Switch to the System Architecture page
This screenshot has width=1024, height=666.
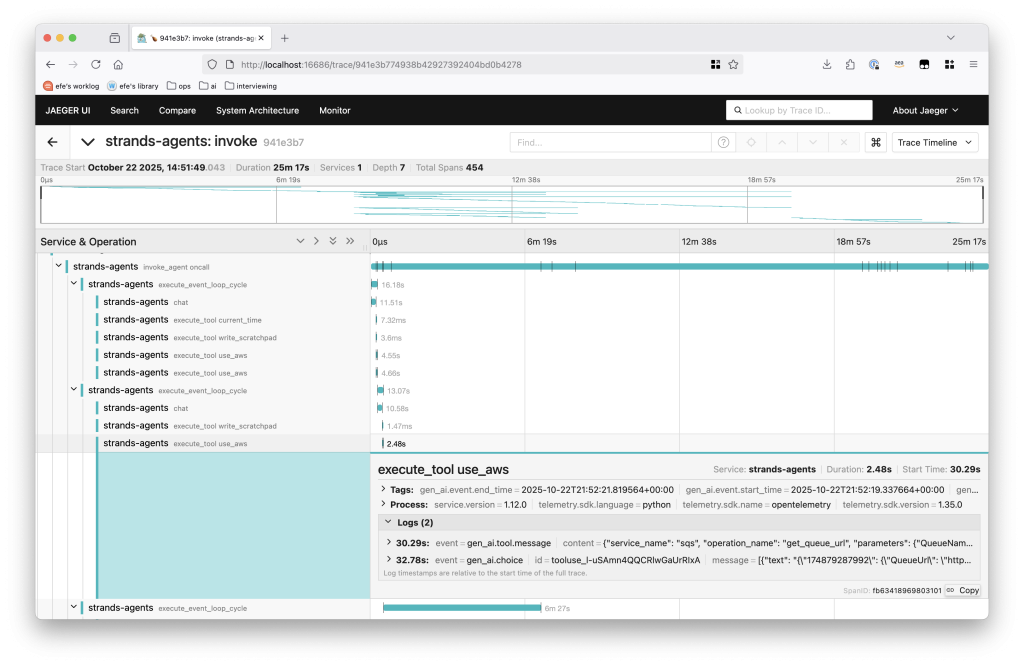click(x=256, y=110)
